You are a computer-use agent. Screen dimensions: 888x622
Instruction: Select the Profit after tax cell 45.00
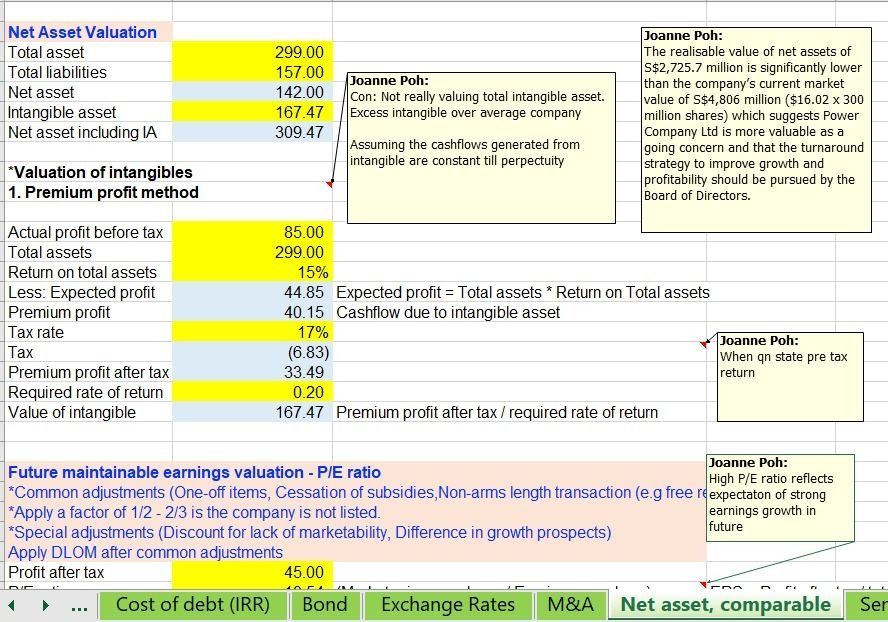click(253, 572)
